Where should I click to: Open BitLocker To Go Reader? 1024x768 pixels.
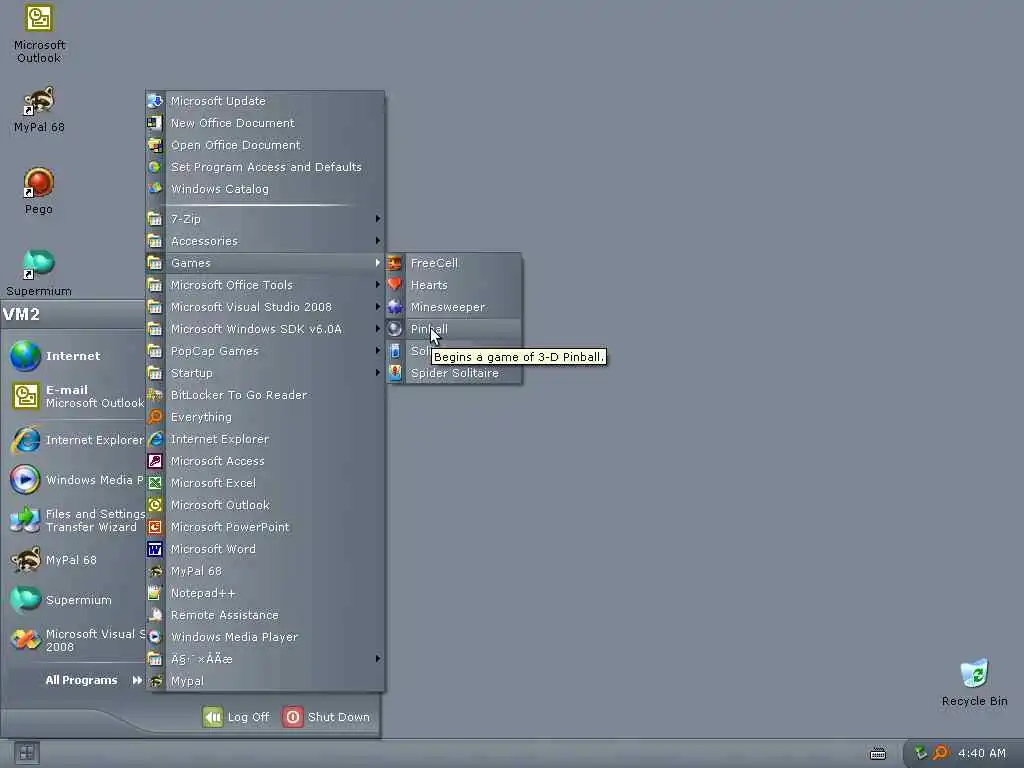coord(265,395)
